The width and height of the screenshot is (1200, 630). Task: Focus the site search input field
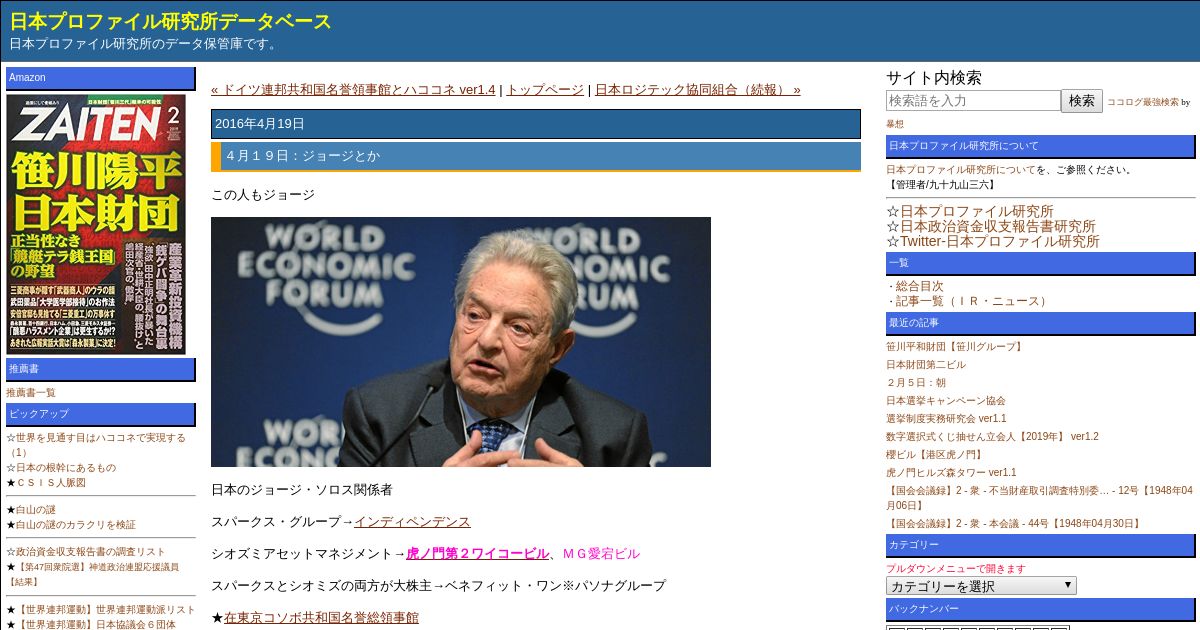point(973,100)
